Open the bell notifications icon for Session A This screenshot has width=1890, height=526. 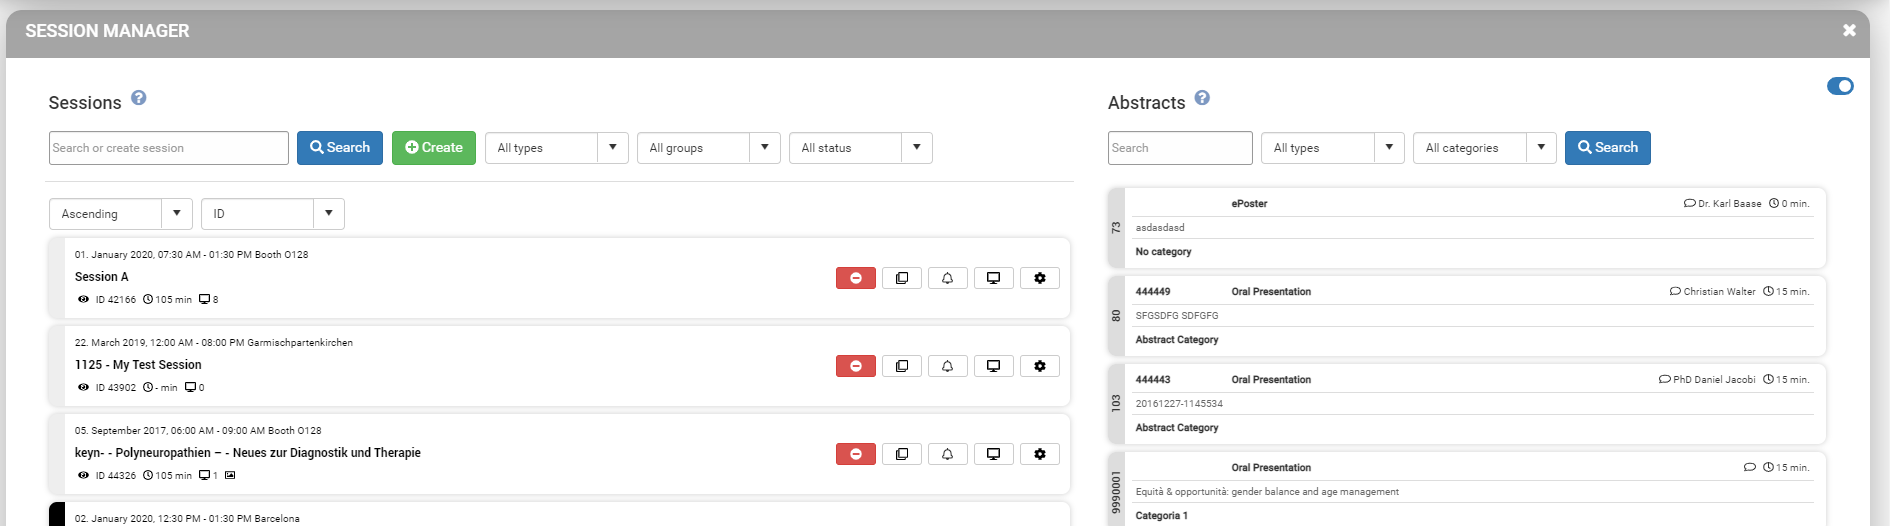pyautogui.click(x=948, y=278)
